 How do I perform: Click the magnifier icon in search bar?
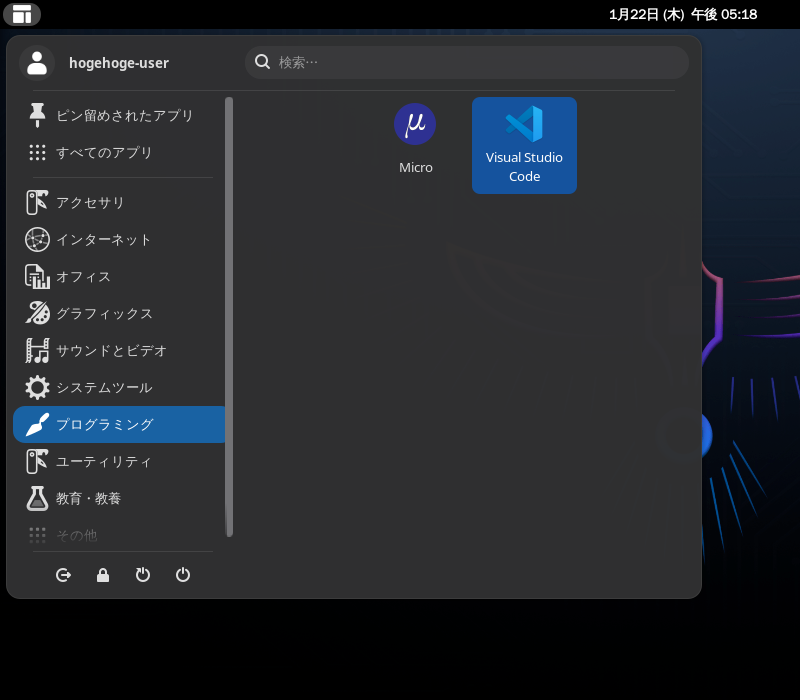[x=263, y=62]
